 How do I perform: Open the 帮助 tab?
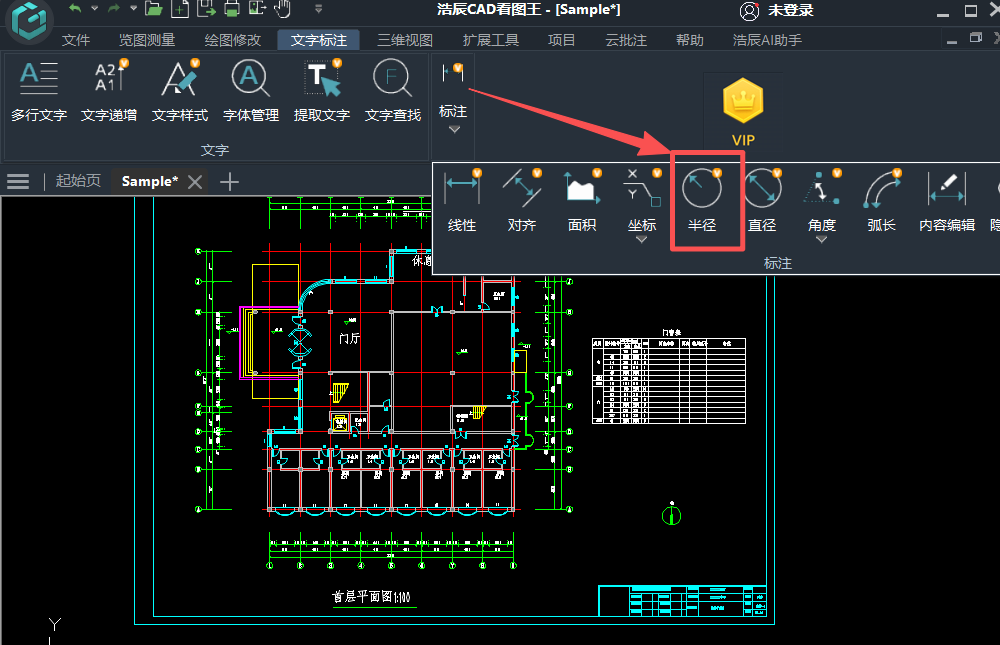pos(689,40)
